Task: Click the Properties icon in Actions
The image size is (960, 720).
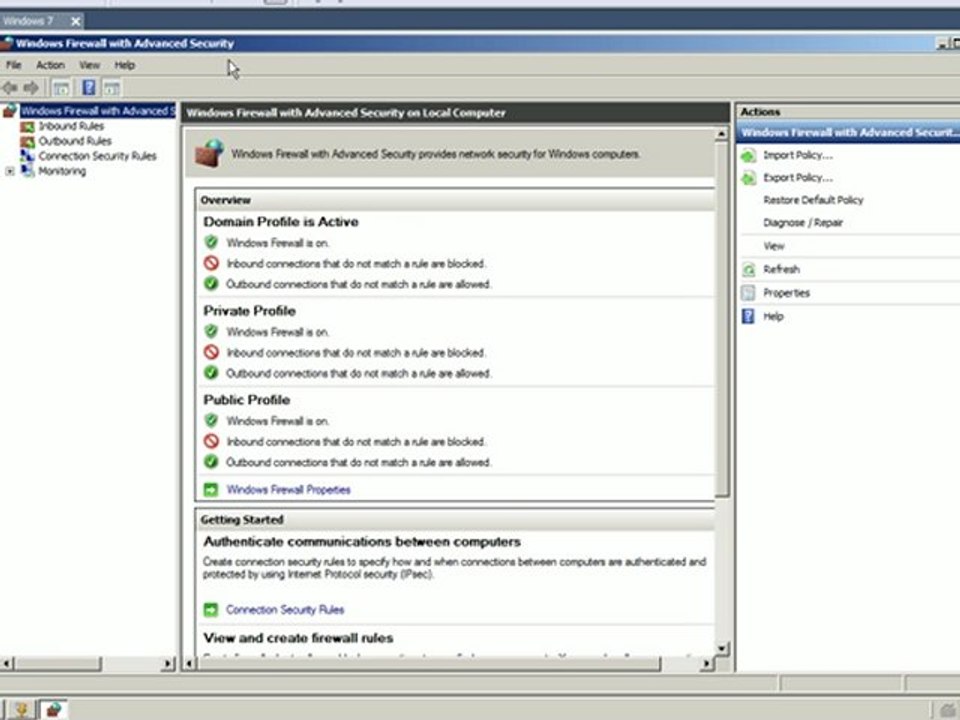Action: coord(748,293)
